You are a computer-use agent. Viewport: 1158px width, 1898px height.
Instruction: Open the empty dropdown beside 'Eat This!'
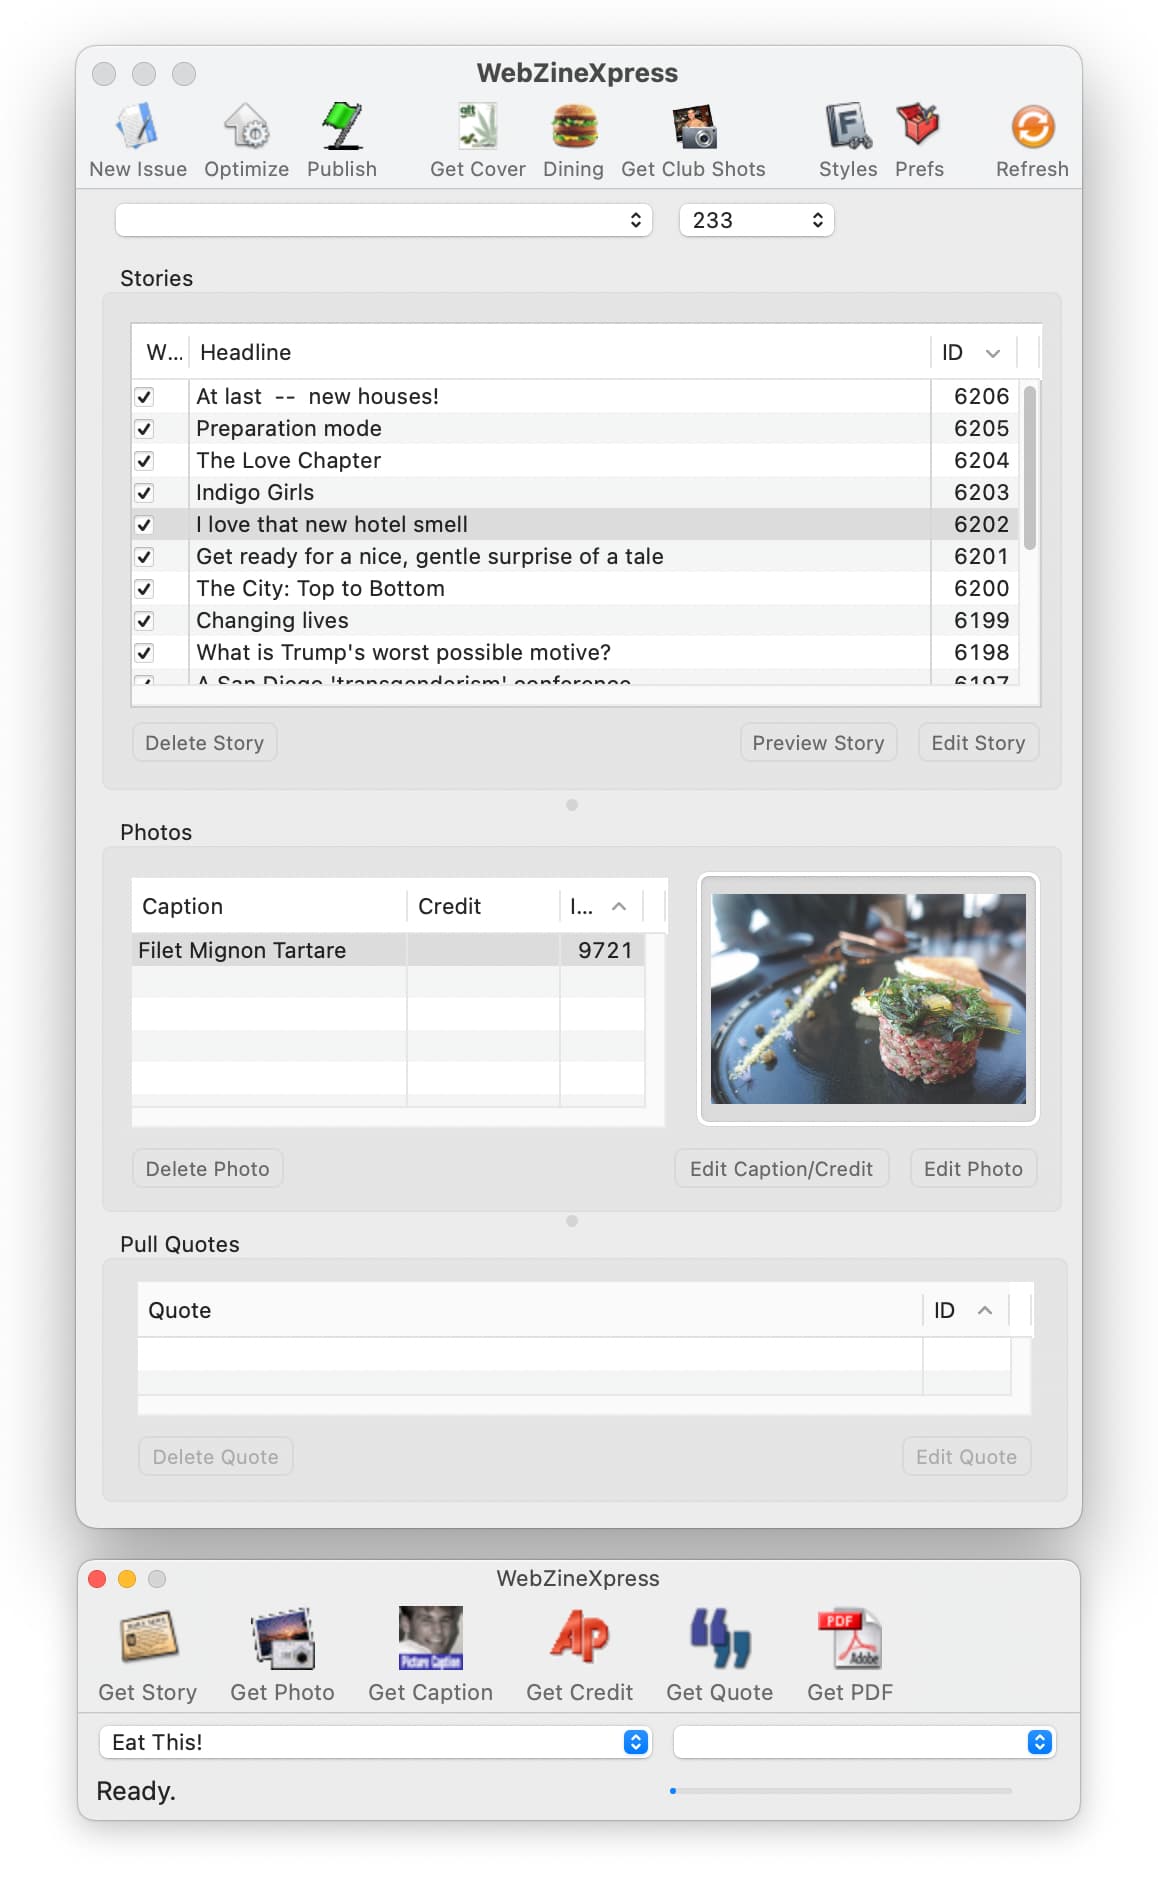[x=864, y=1742]
